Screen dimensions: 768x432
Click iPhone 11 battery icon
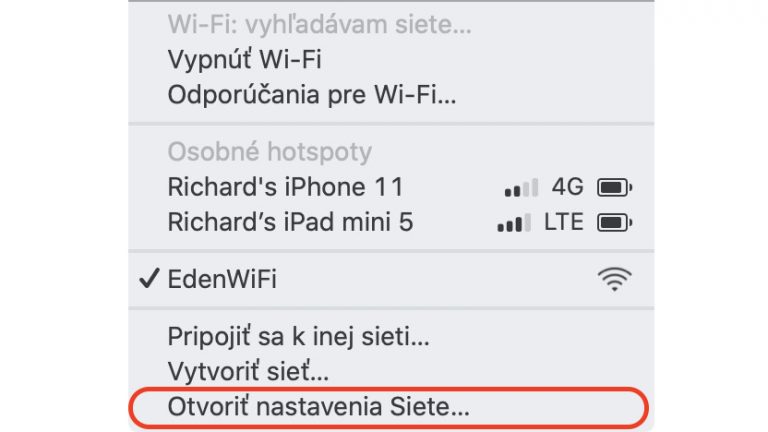(x=614, y=188)
